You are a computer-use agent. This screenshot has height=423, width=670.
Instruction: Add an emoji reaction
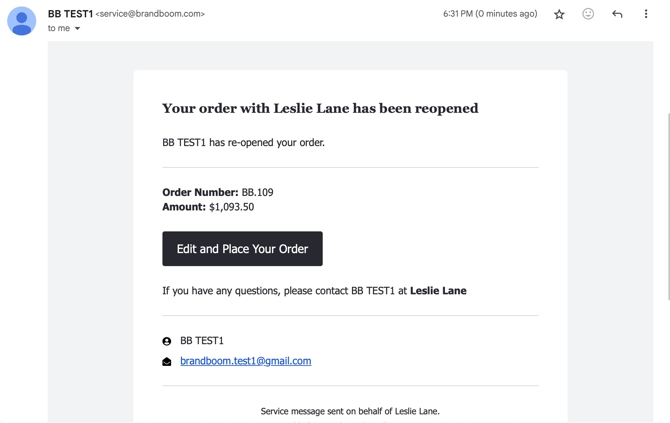pos(588,14)
